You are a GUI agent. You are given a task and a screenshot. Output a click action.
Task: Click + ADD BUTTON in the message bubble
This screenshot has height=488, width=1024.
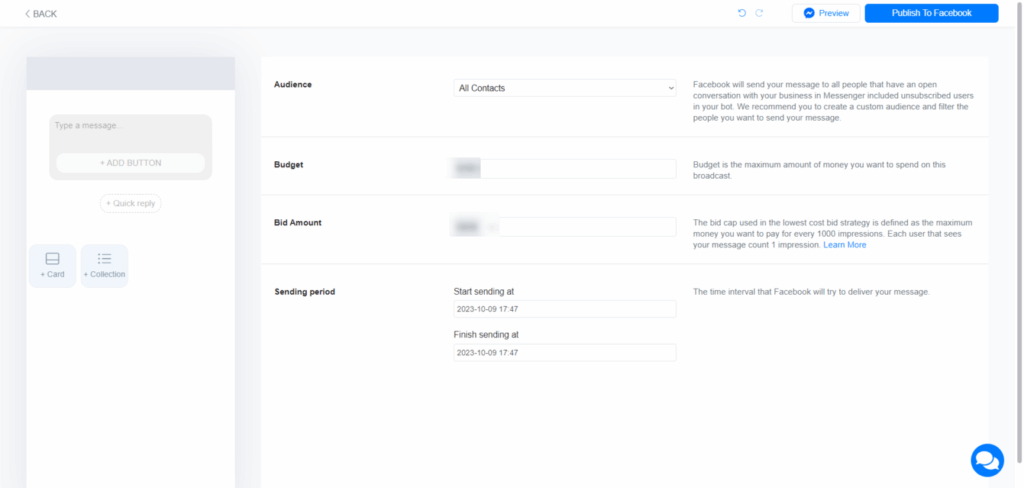tap(130, 163)
